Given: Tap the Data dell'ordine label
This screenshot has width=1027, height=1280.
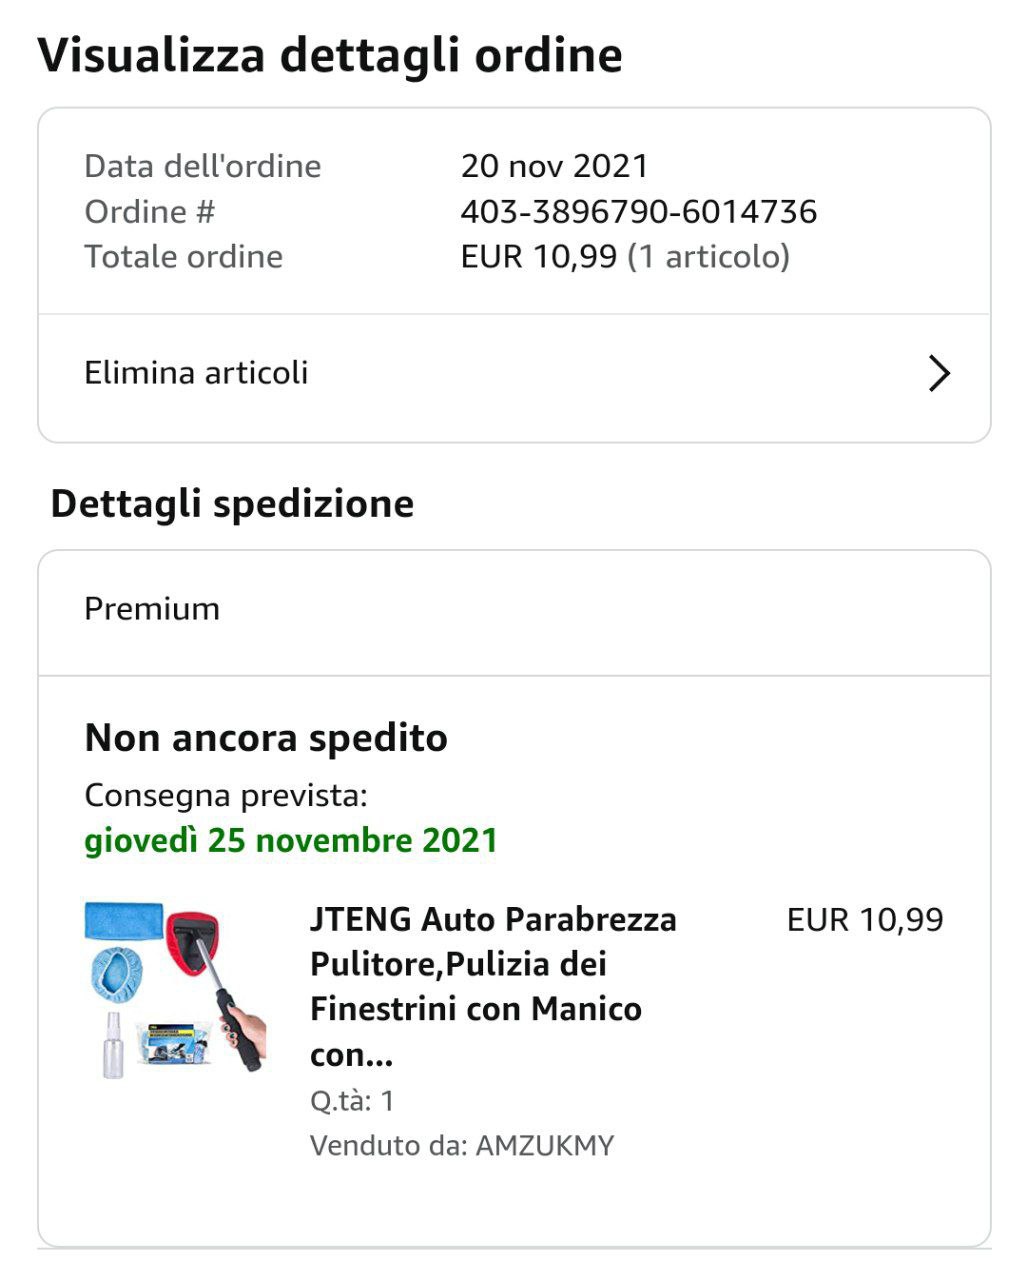Looking at the screenshot, I should tap(202, 166).
